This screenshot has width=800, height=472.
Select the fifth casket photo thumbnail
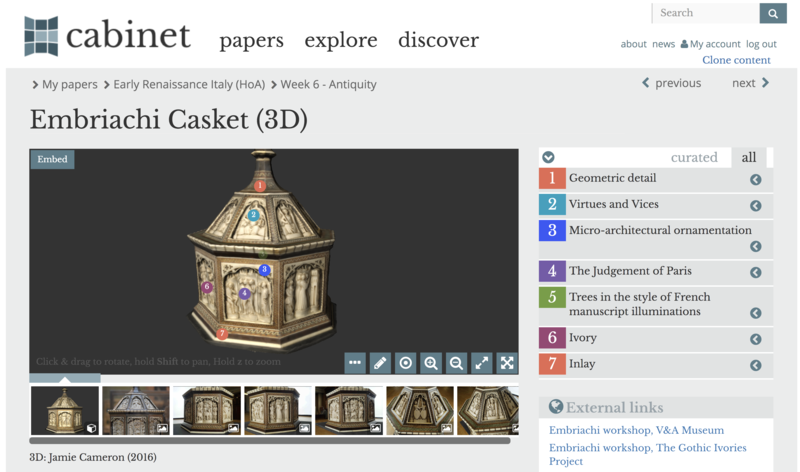pos(349,410)
